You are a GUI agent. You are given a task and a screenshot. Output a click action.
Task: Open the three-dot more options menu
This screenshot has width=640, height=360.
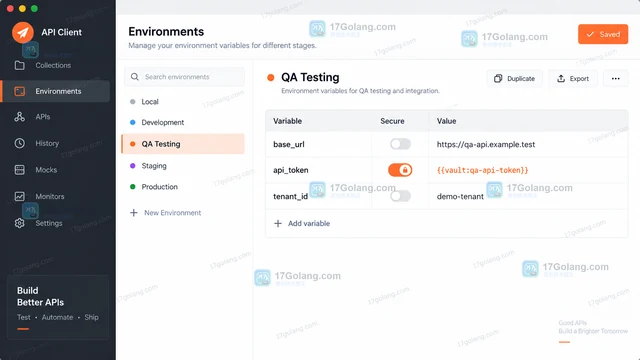[616, 78]
